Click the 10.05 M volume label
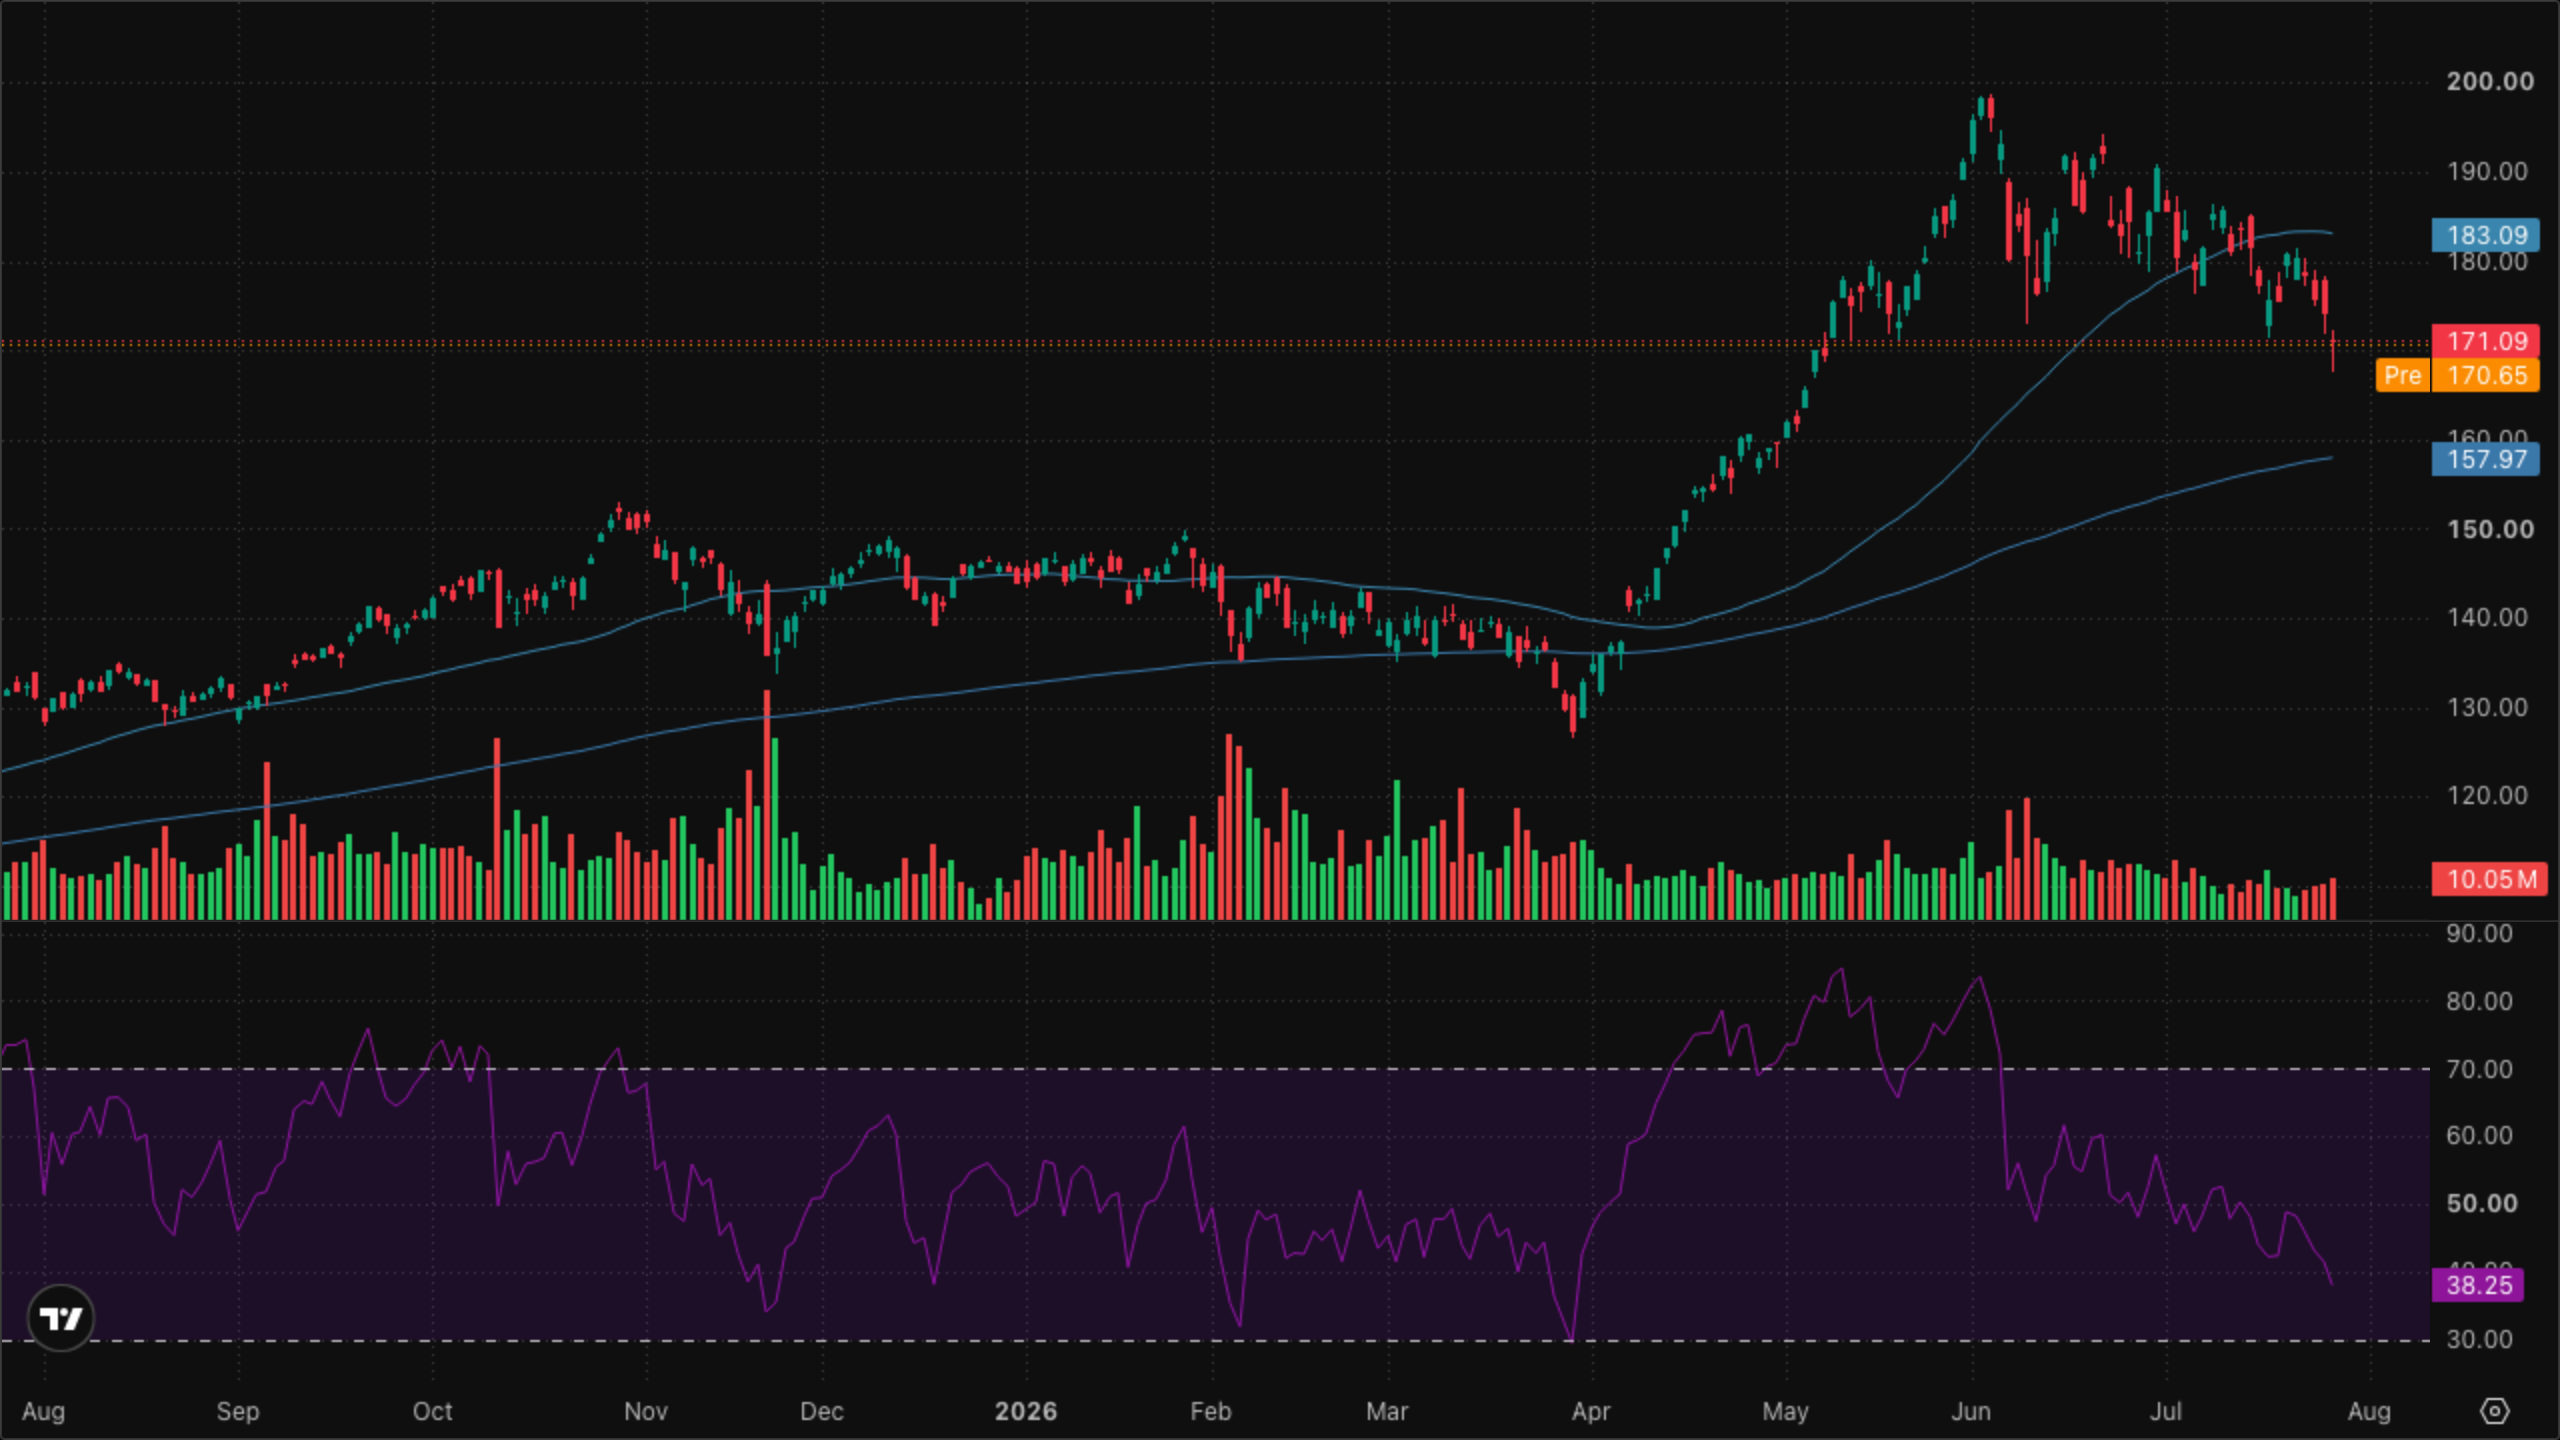The width and height of the screenshot is (2560, 1440). coord(2489,879)
